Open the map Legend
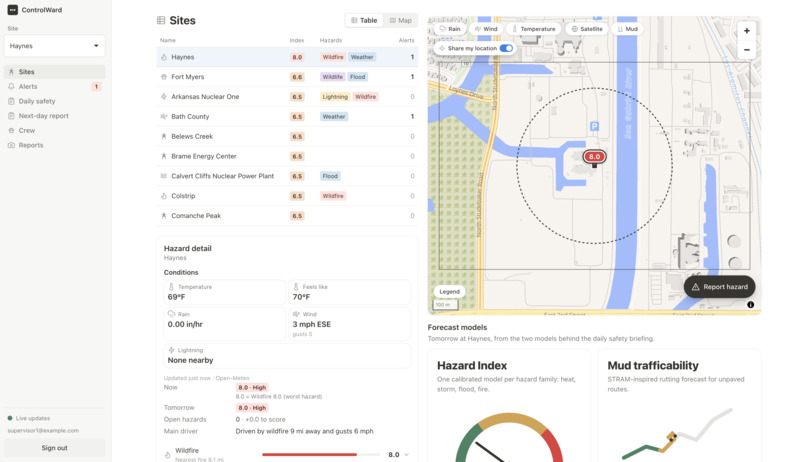 [449, 291]
